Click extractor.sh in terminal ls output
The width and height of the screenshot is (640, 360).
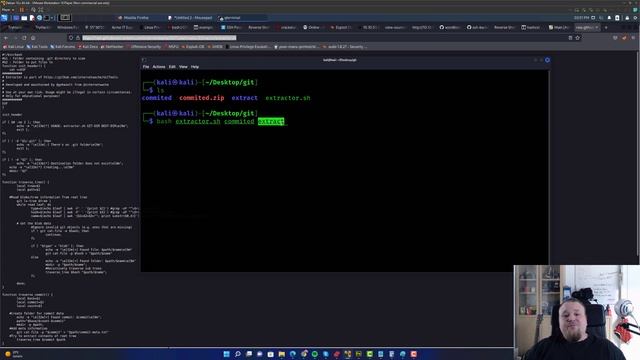[x=288, y=98]
